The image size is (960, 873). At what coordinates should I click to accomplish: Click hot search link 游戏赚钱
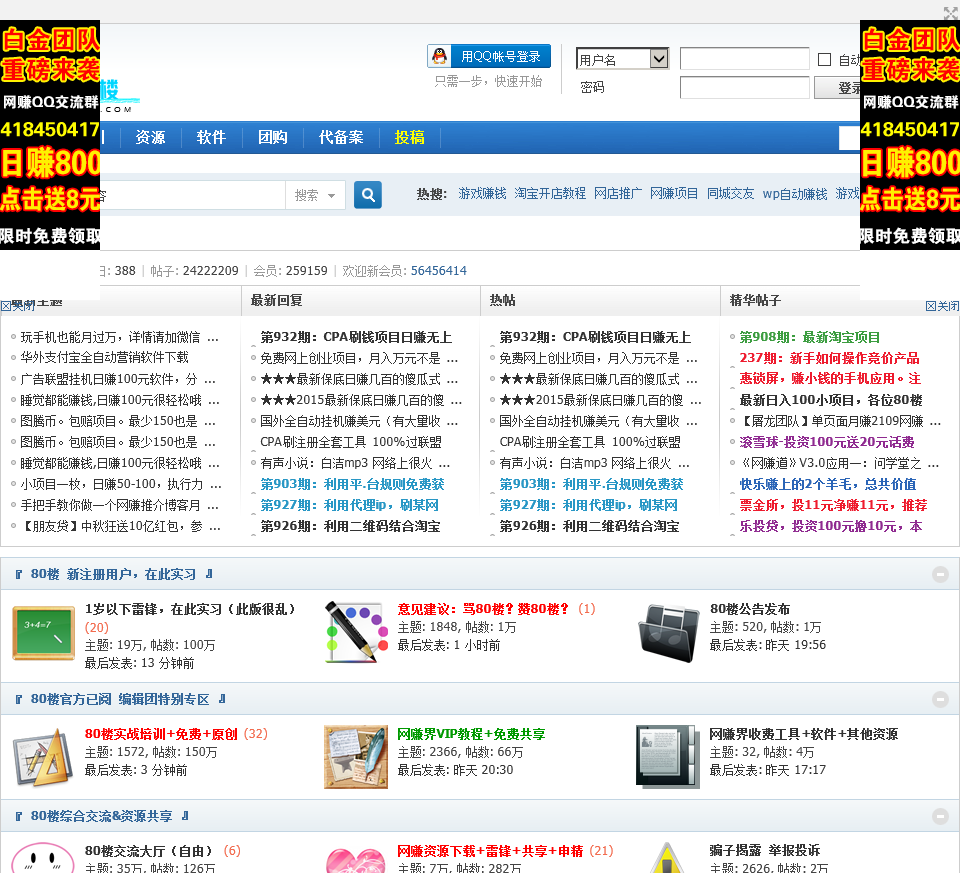coord(482,194)
